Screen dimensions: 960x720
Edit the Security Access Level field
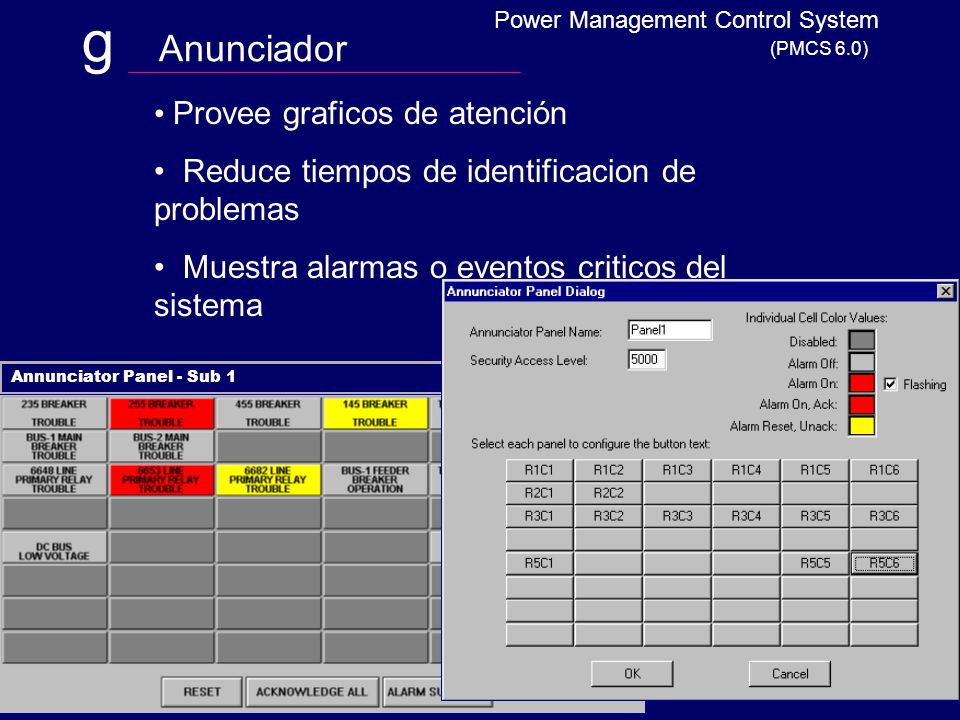click(x=647, y=359)
